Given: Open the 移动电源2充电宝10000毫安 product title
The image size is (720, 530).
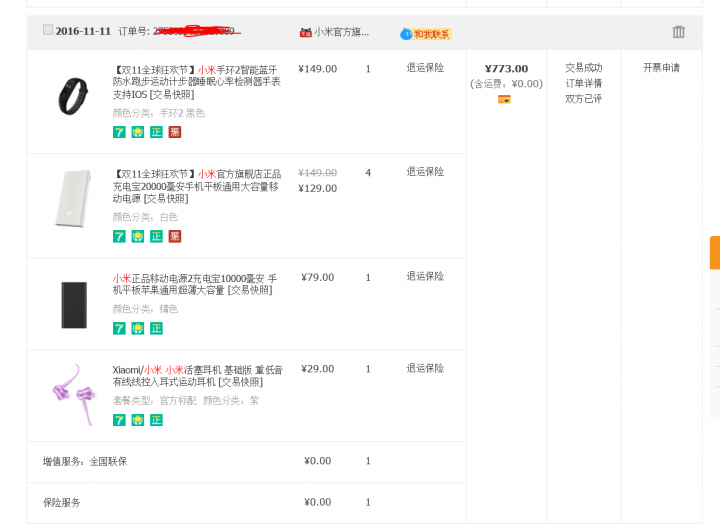Looking at the screenshot, I should click(x=195, y=284).
